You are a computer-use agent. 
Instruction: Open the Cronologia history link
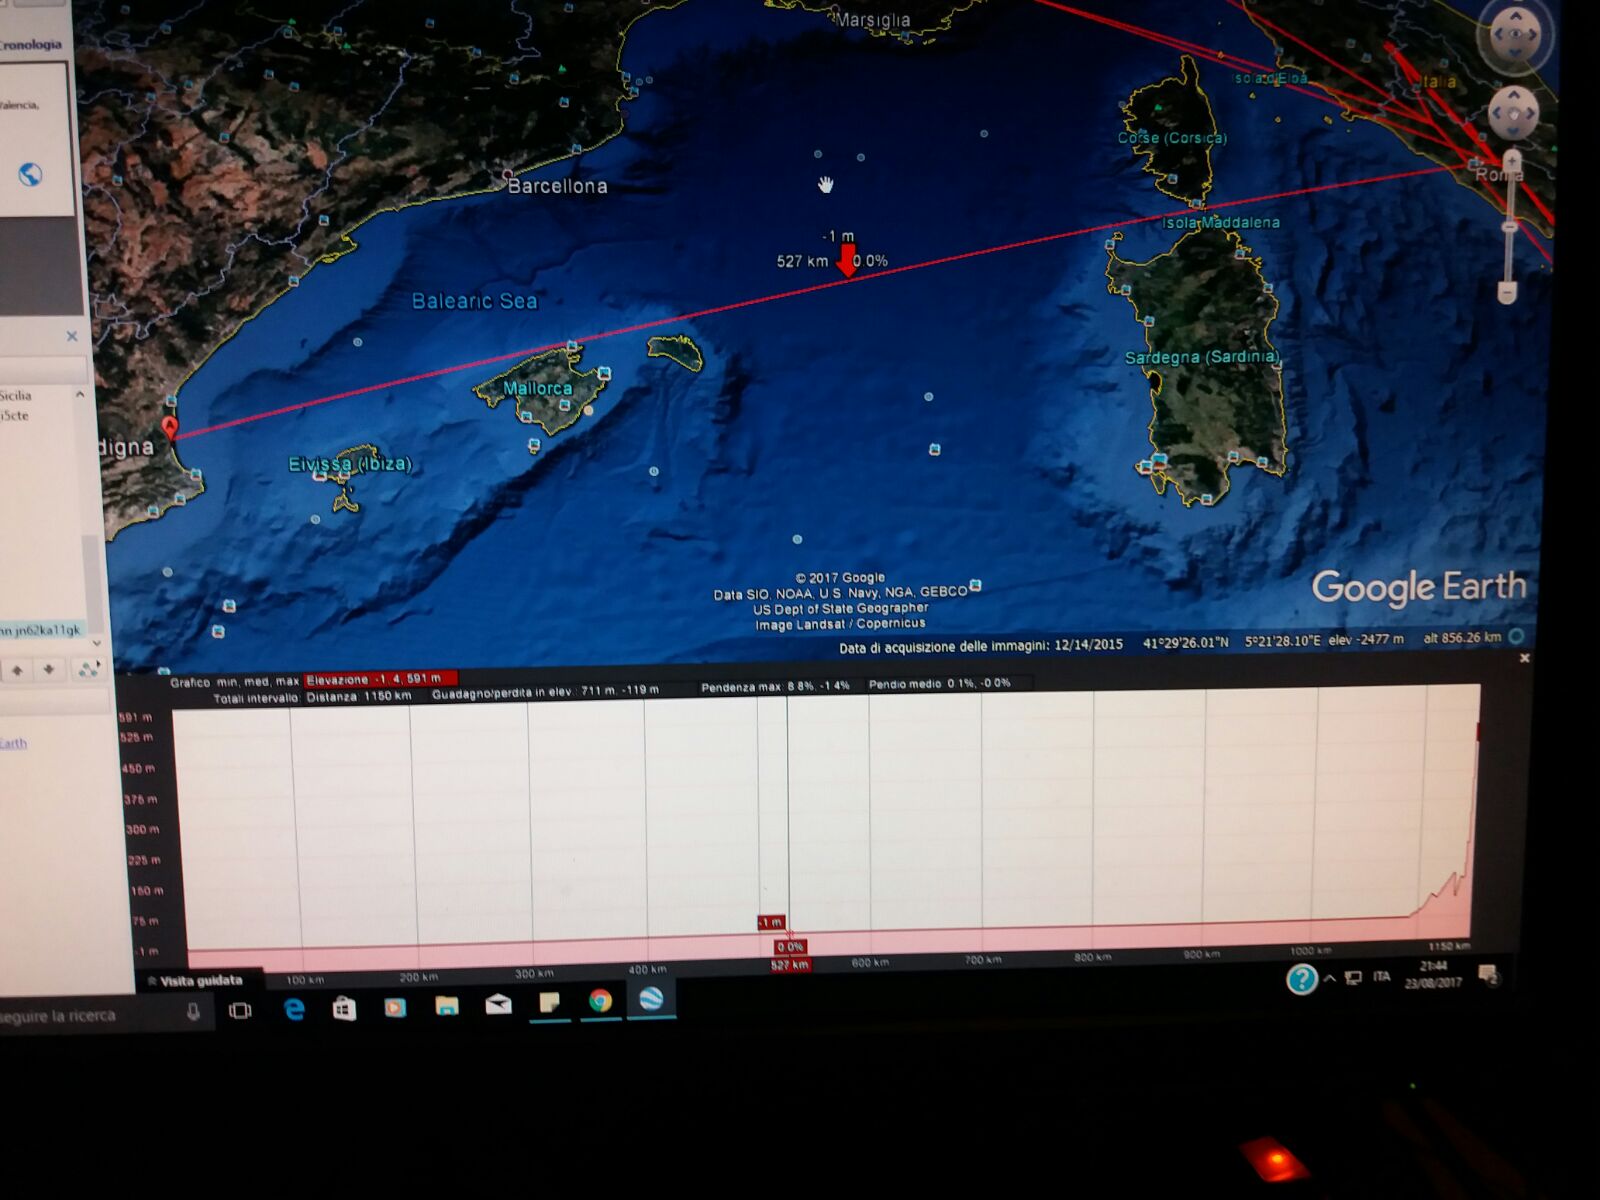point(30,44)
